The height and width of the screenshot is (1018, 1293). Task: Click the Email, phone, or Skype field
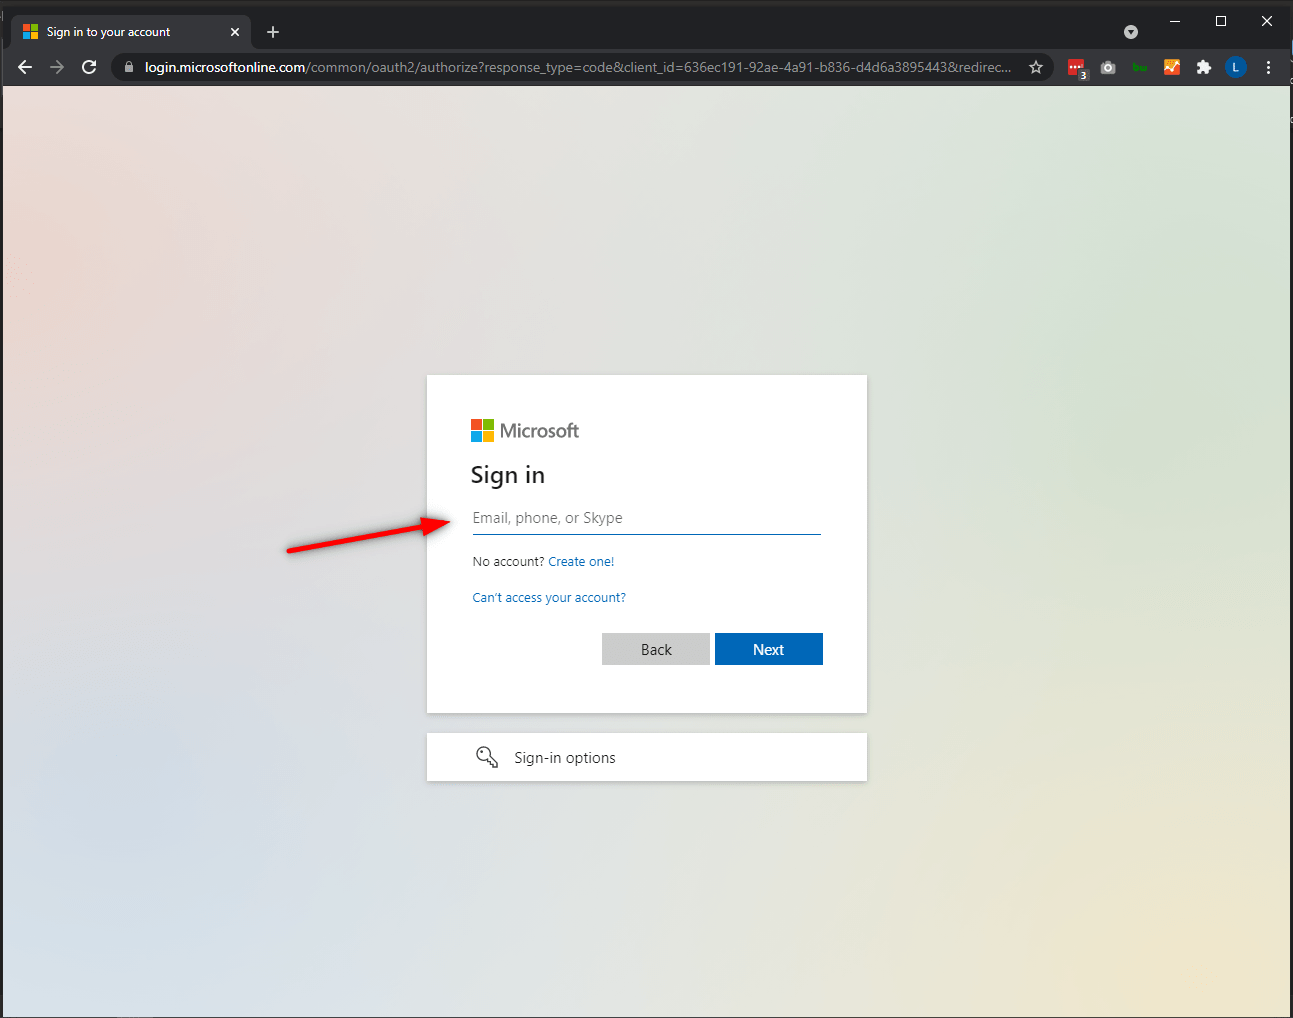646,518
